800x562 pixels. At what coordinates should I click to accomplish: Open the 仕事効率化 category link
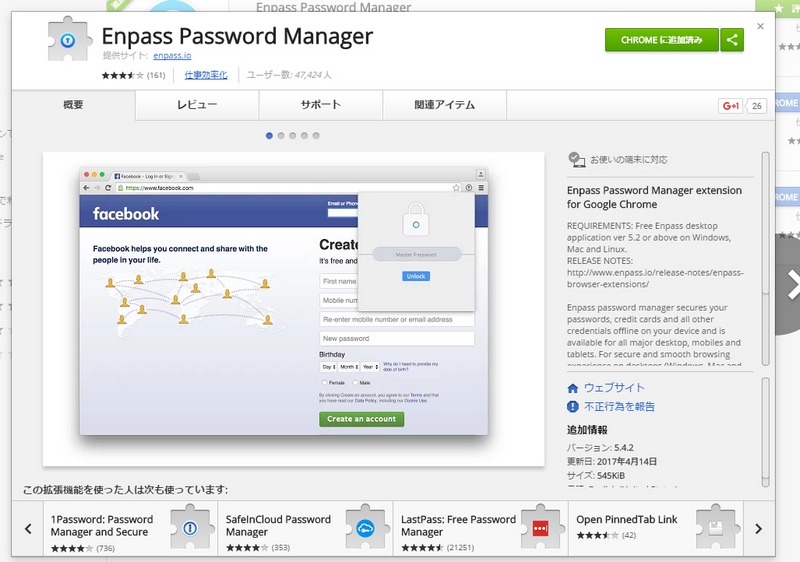206,75
